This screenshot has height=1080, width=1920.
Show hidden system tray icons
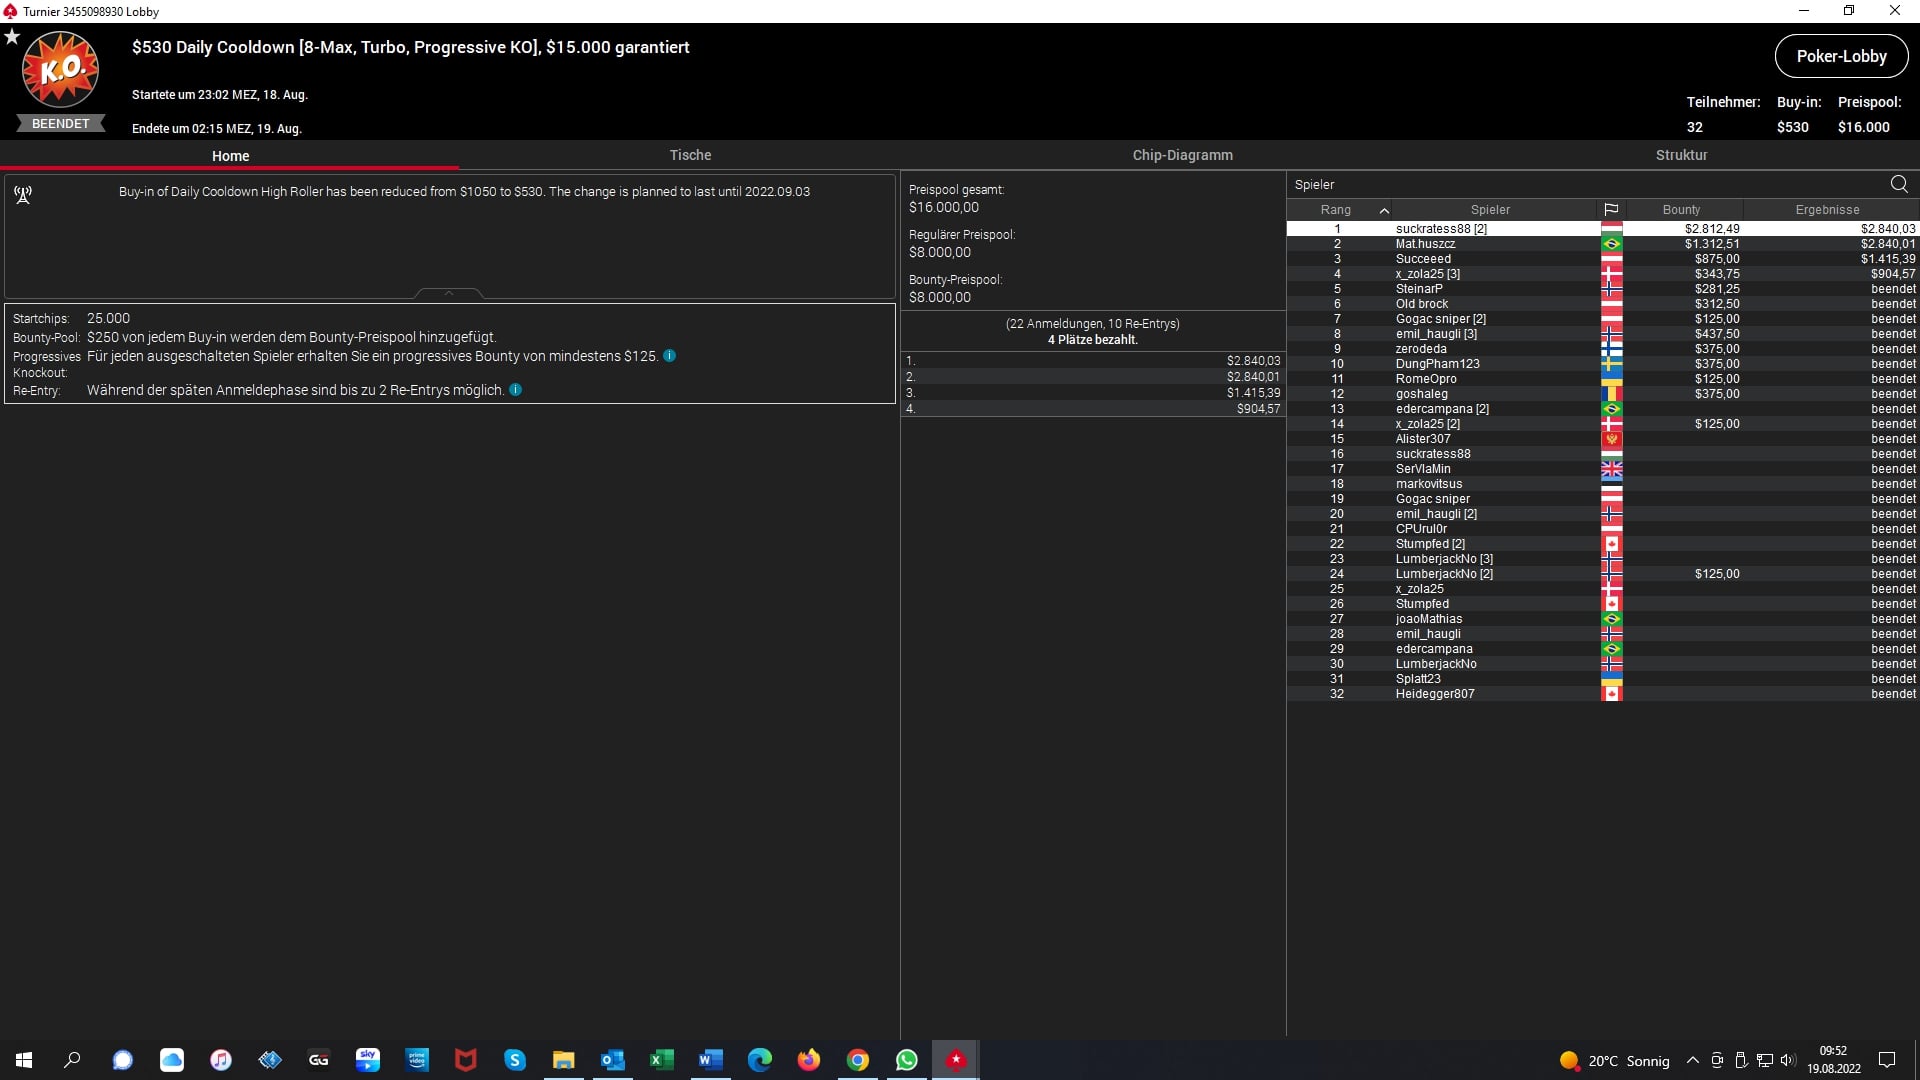[x=1692, y=1061]
